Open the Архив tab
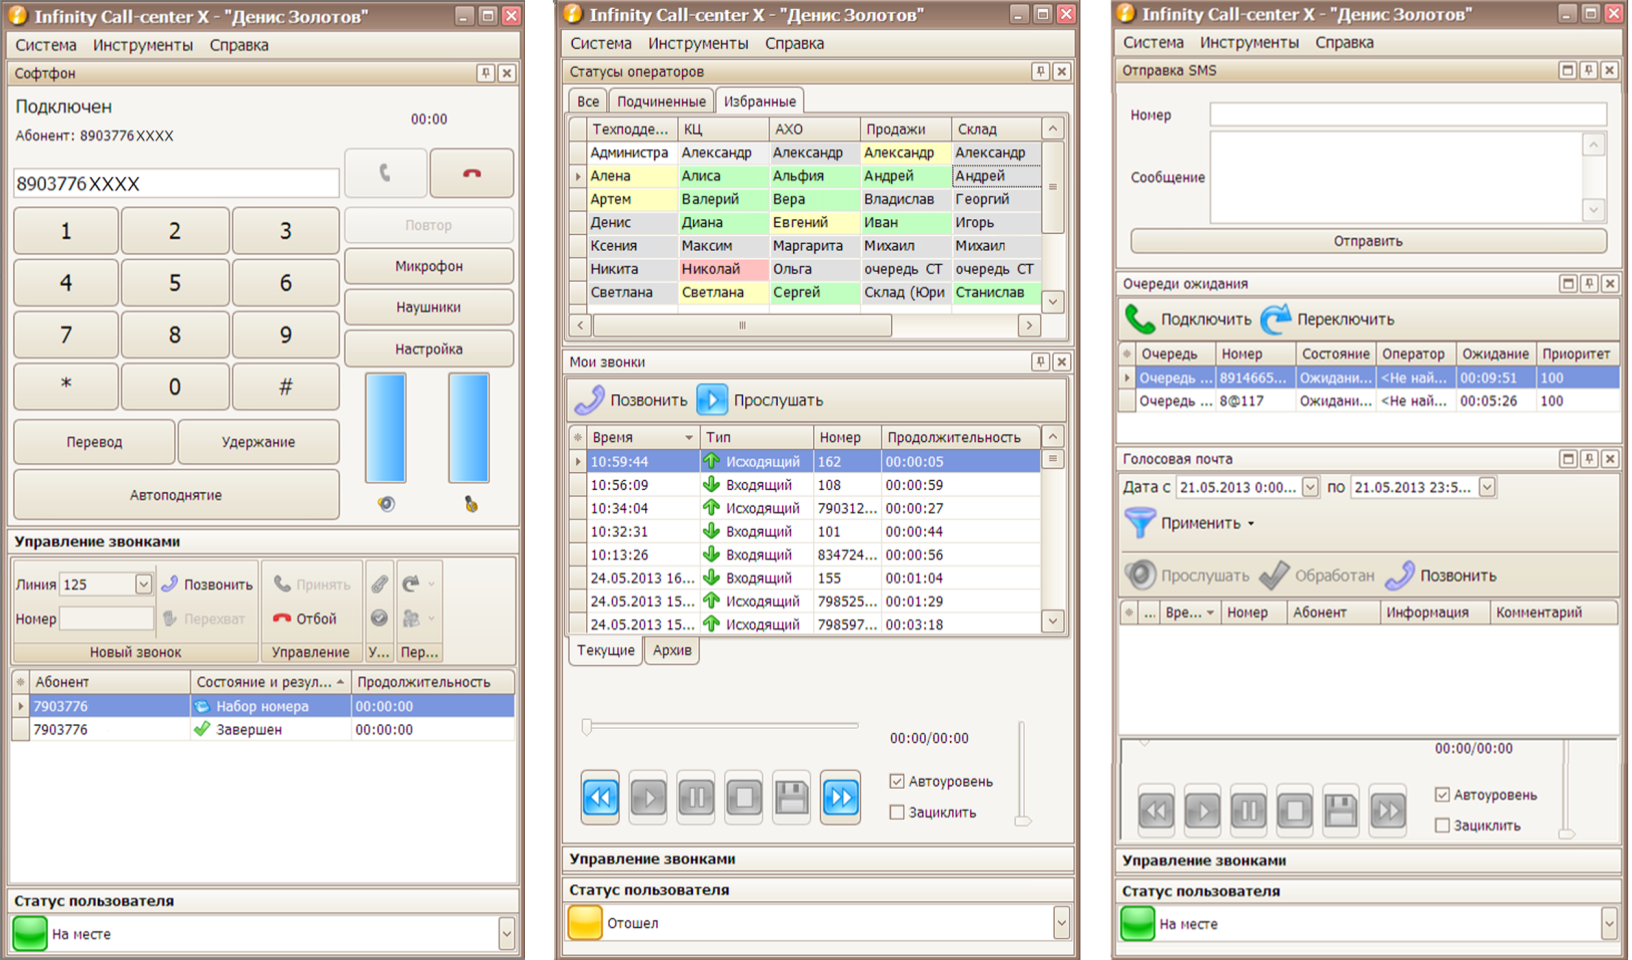 click(672, 650)
